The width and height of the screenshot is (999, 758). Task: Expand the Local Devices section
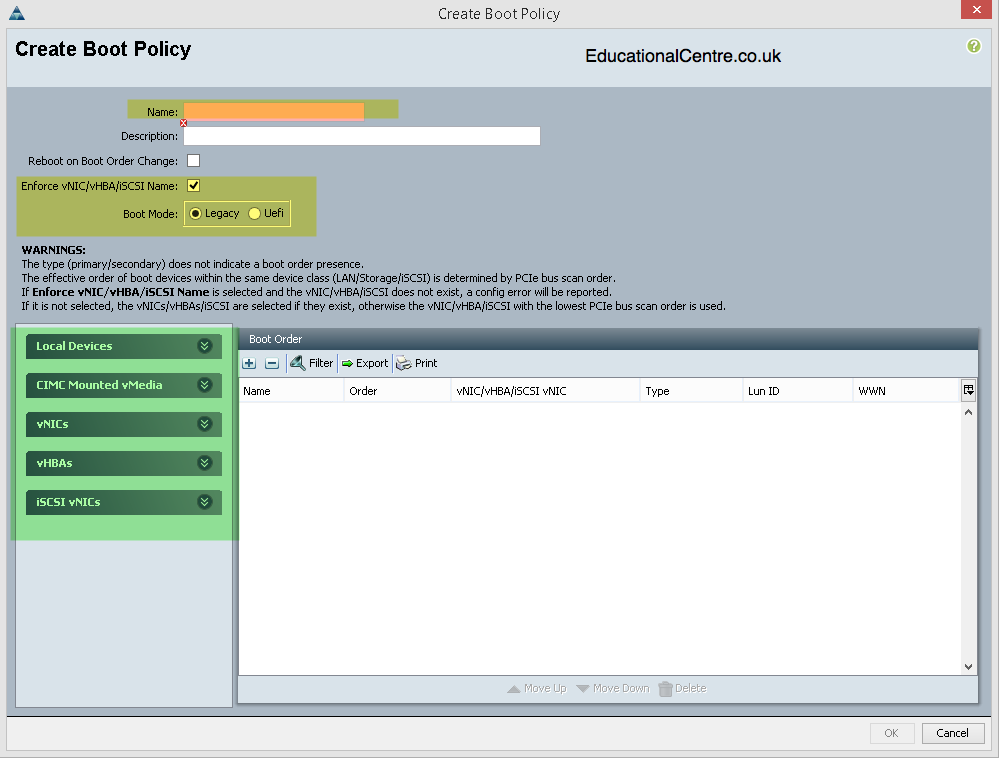pos(124,346)
